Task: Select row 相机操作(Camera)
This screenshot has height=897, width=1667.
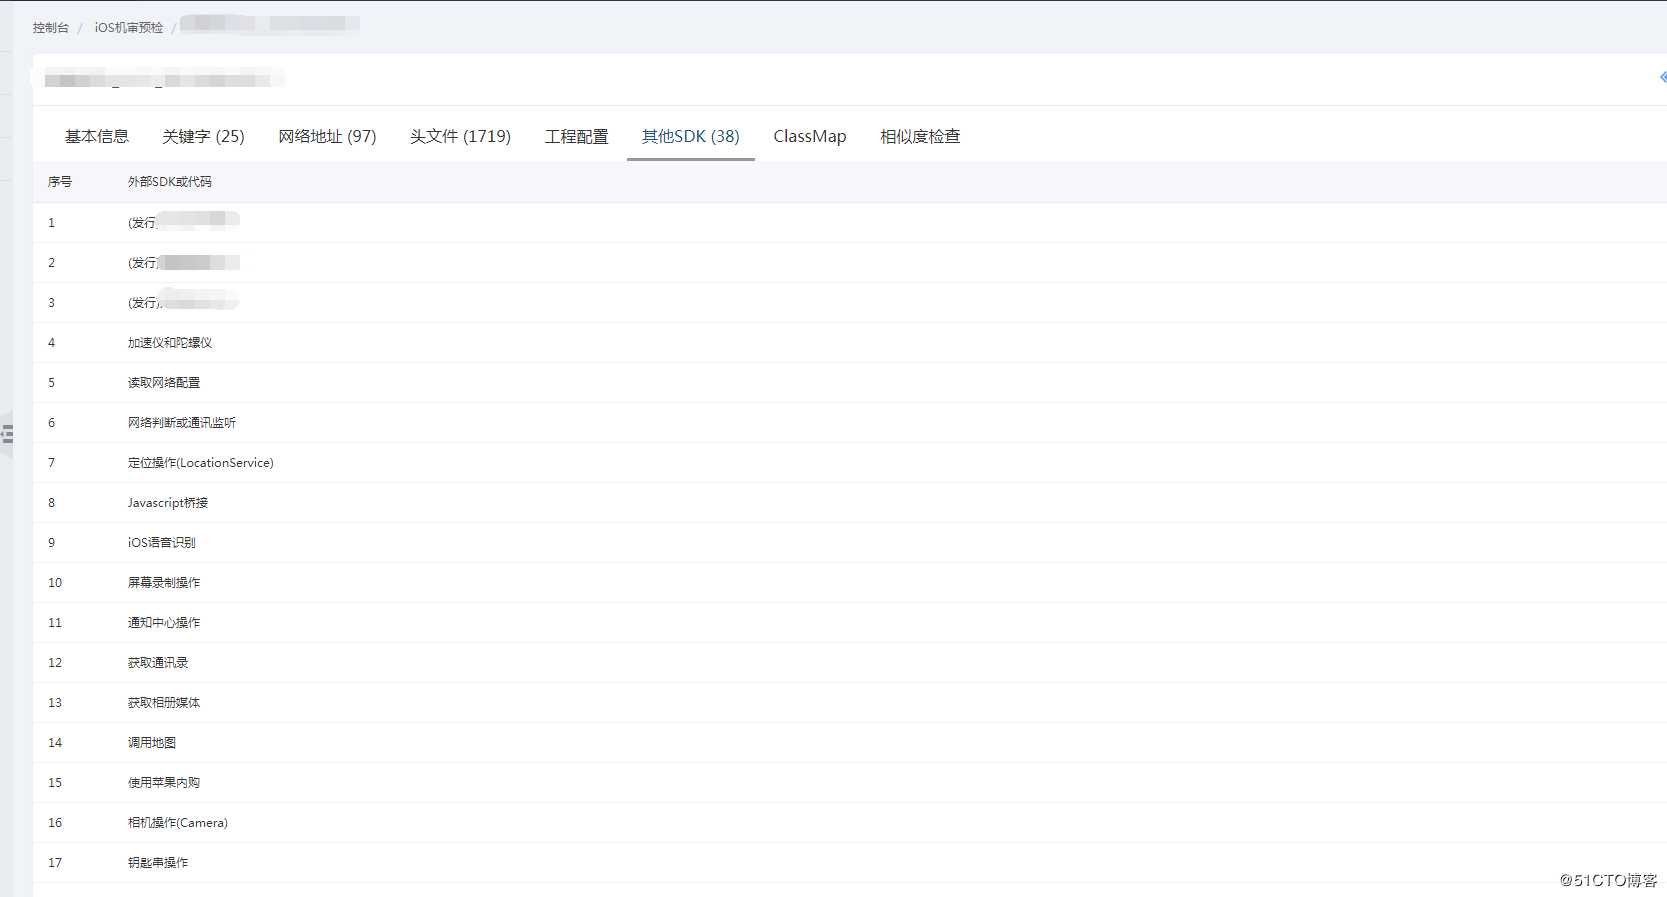Action: point(850,823)
